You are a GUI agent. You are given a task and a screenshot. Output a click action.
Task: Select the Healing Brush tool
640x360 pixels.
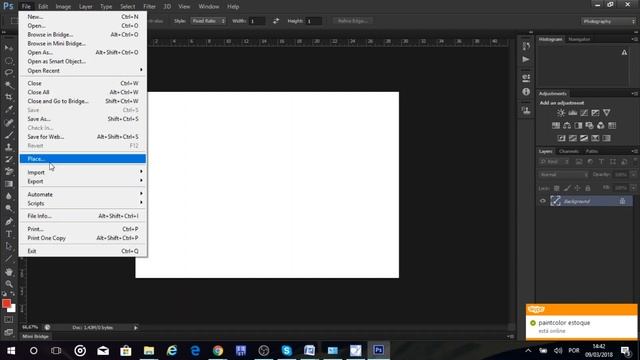(x=9, y=122)
